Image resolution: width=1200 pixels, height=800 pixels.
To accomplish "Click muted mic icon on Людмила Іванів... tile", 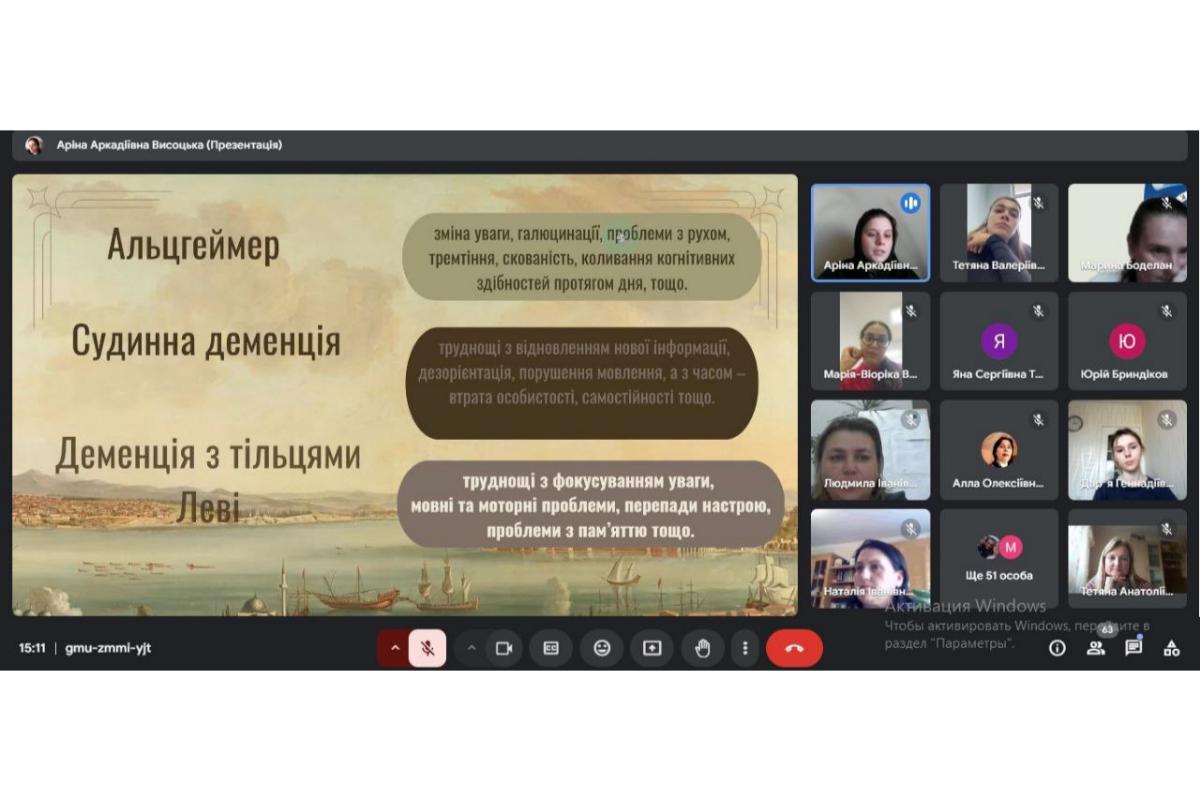I will (910, 420).
